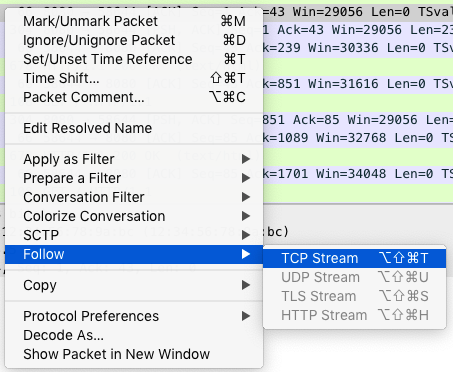Viewport: 453px width, 372px height.
Task: Open the Colorize Conversation submenu
Action: pos(134,216)
